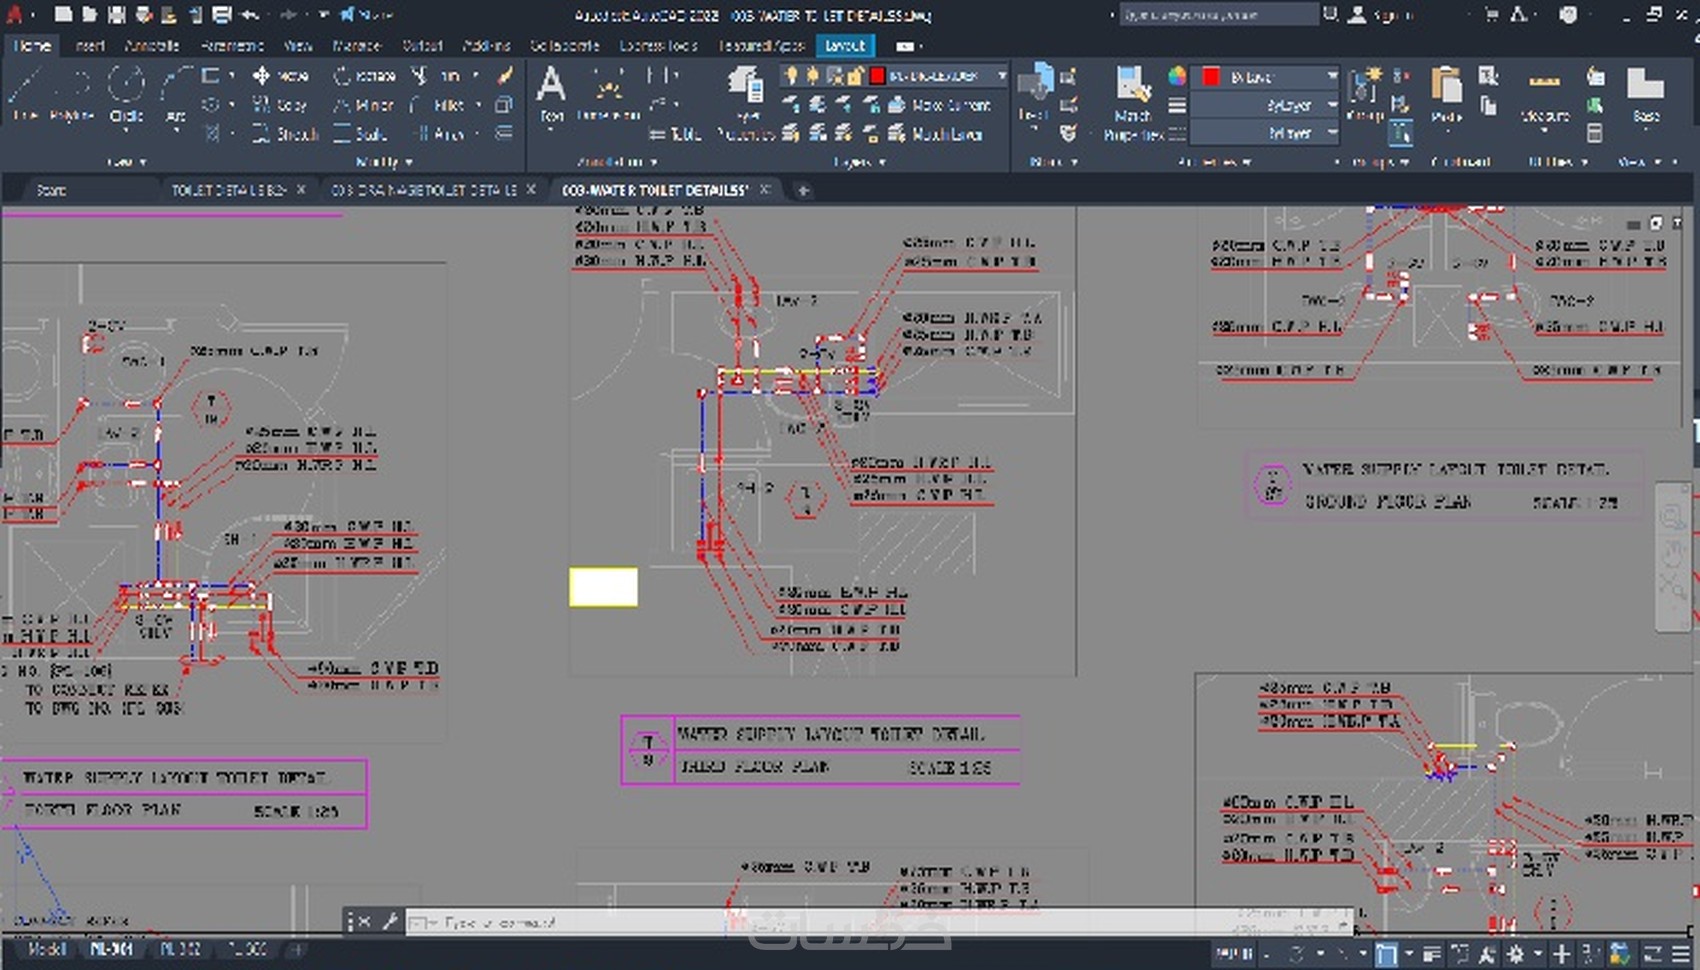Click the Move tool in Modify panel
The width and height of the screenshot is (1700, 970).
click(280, 76)
